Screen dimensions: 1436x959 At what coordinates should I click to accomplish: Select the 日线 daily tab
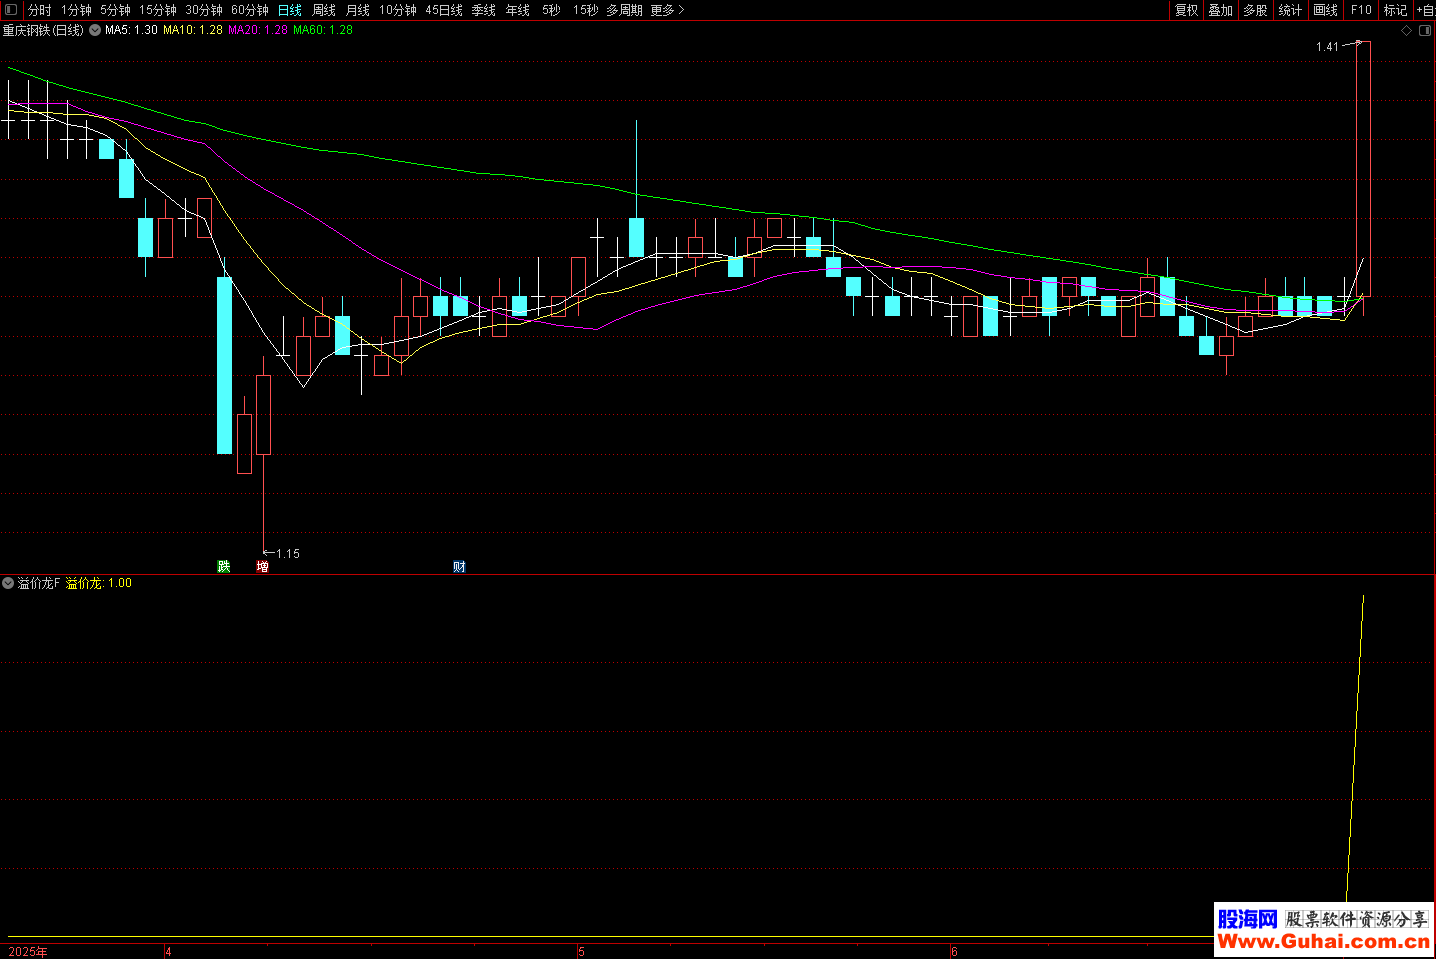click(290, 10)
